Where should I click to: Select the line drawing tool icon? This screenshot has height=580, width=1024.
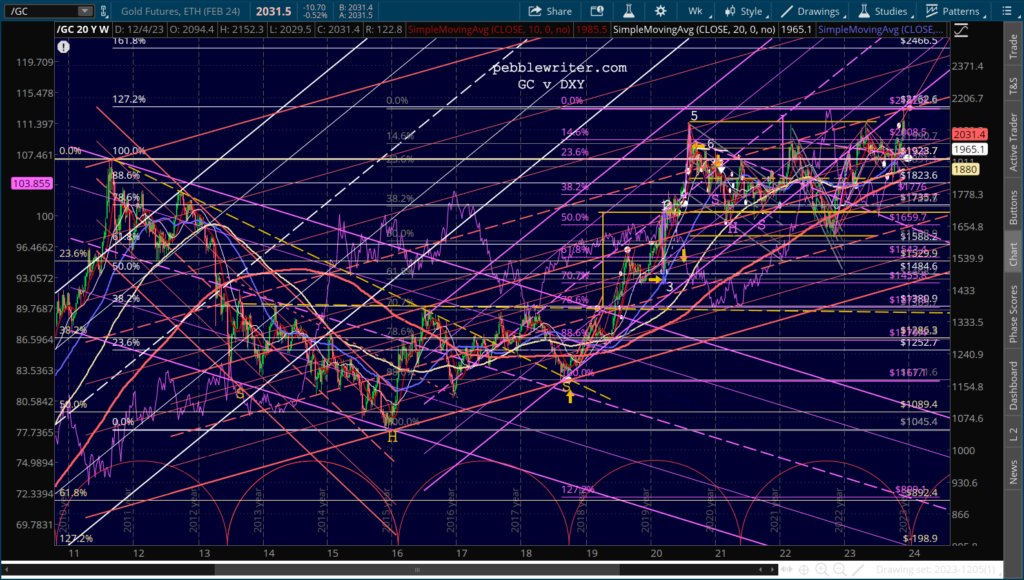858,570
